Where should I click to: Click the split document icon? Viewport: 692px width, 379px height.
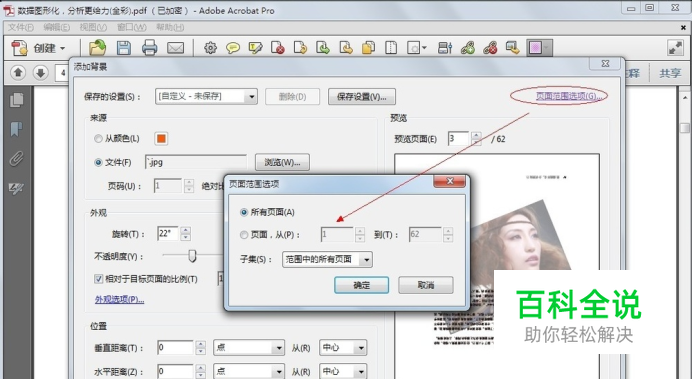click(391, 48)
